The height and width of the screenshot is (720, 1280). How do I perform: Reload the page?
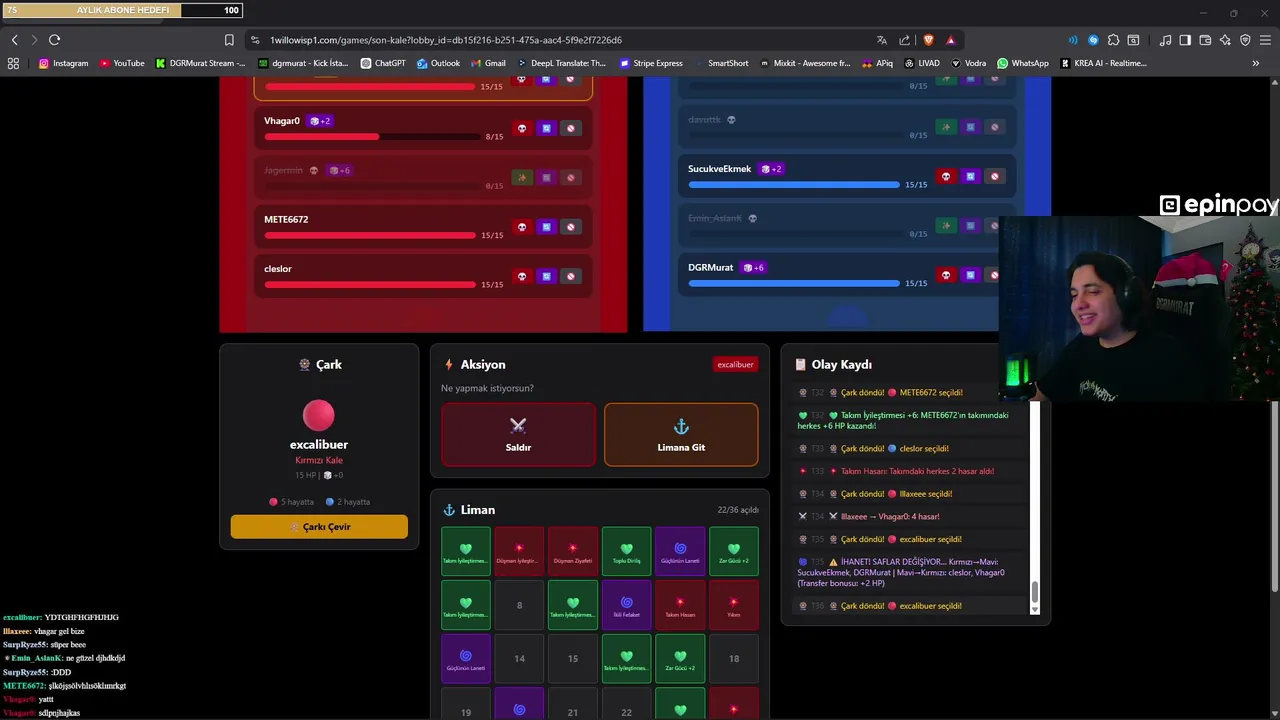pyautogui.click(x=54, y=40)
